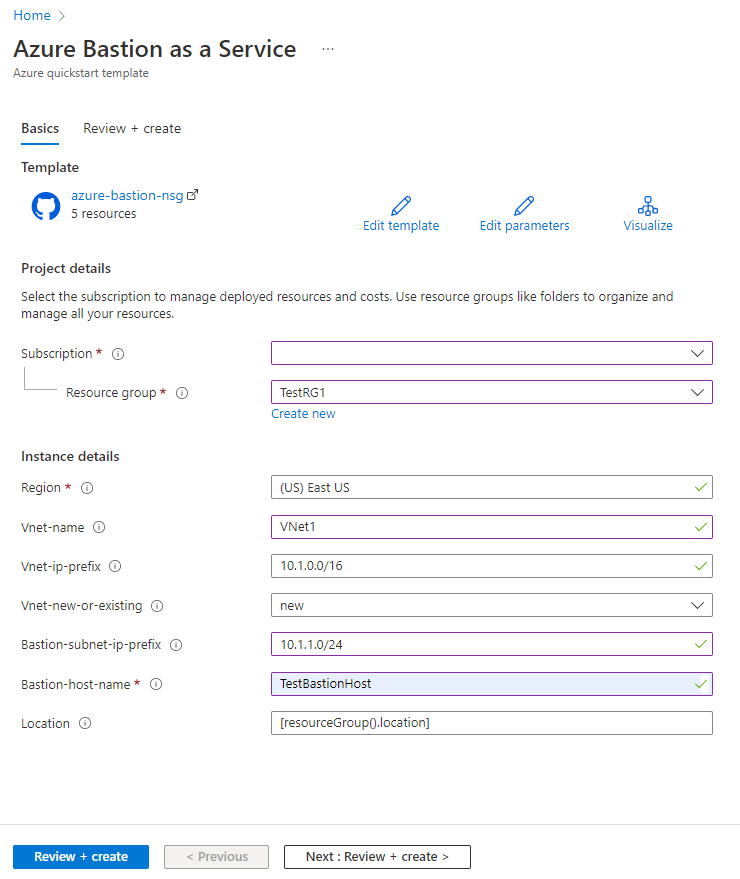Click the Edit parameters link text
Viewport: 740px width, 879px height.
[x=524, y=225]
